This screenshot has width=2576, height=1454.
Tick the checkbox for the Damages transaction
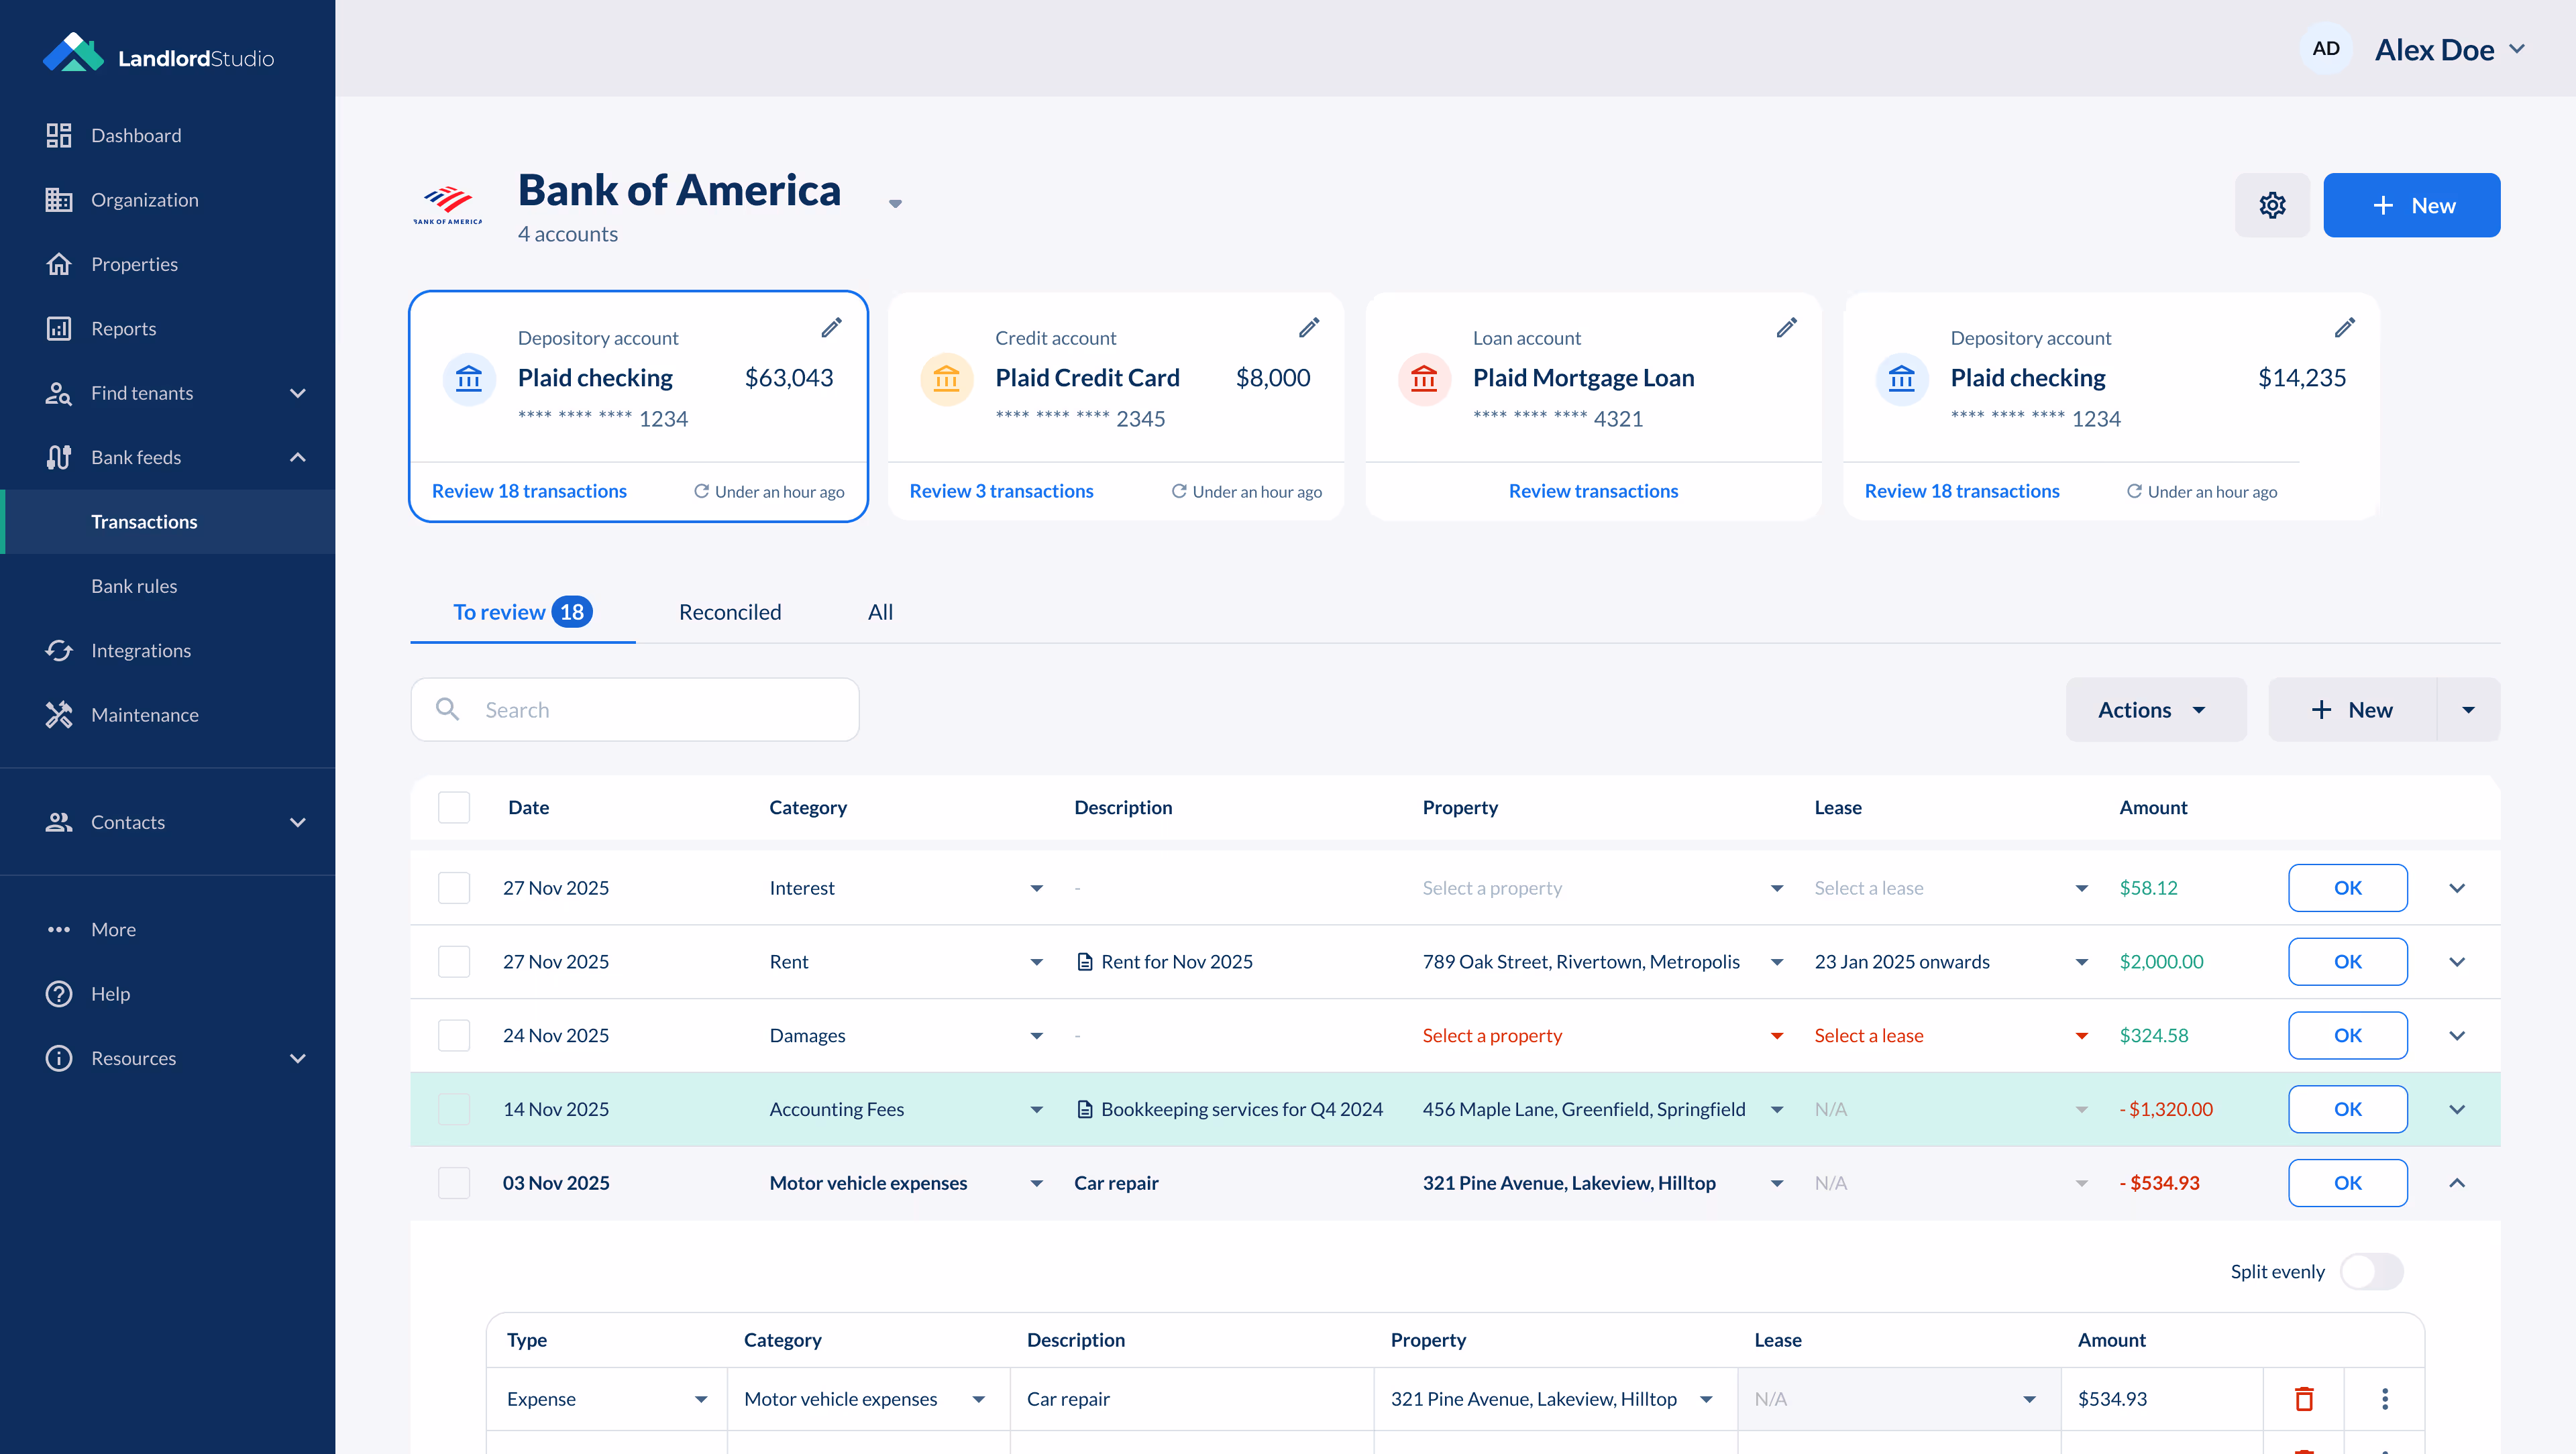[x=454, y=1035]
